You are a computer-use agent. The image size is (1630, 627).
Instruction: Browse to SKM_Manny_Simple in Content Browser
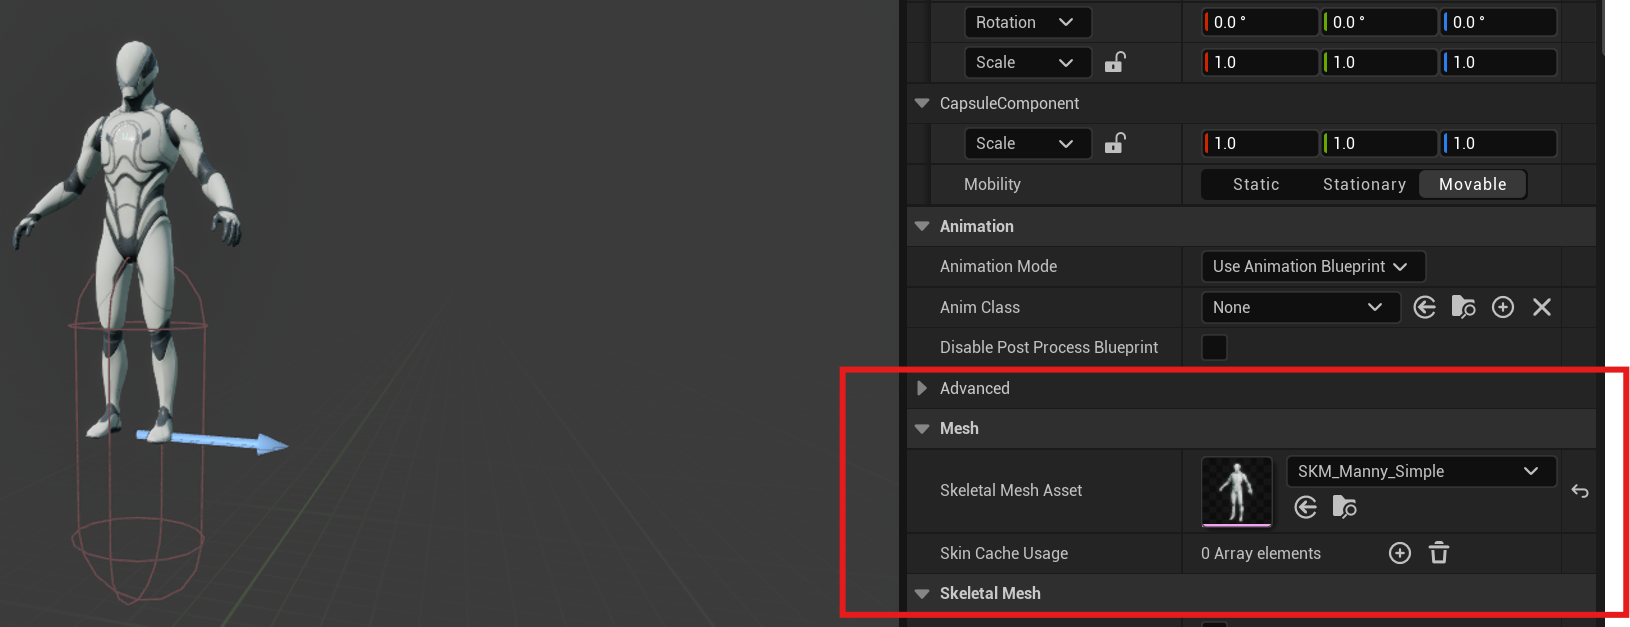(x=1345, y=507)
